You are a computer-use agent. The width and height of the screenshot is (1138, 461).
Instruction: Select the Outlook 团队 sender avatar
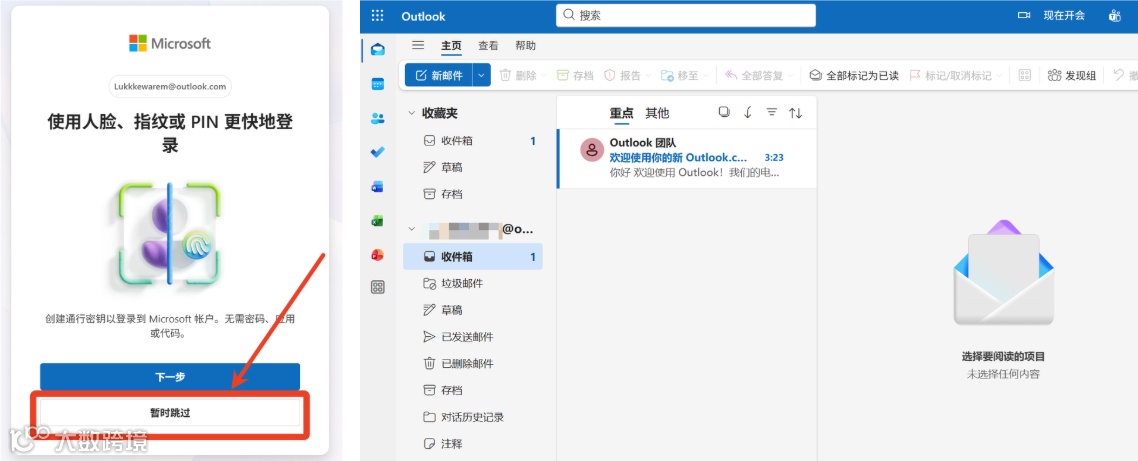(592, 150)
